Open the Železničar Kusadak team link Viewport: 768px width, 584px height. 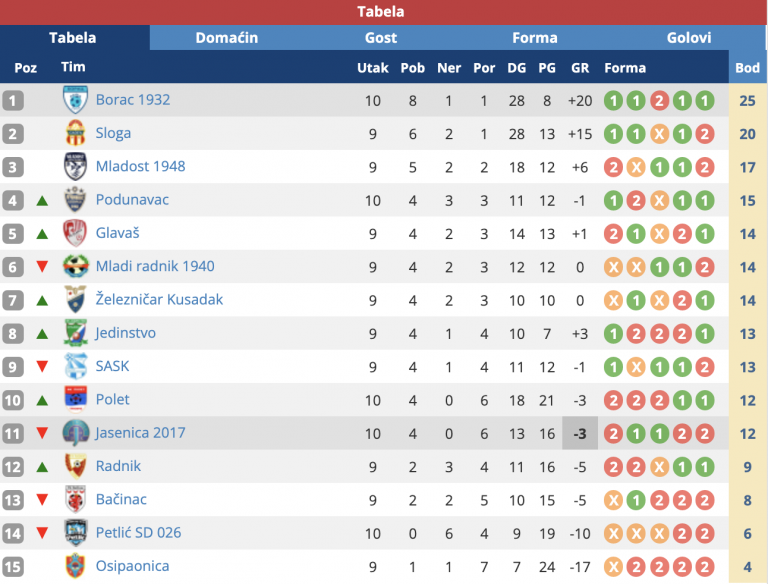click(159, 299)
